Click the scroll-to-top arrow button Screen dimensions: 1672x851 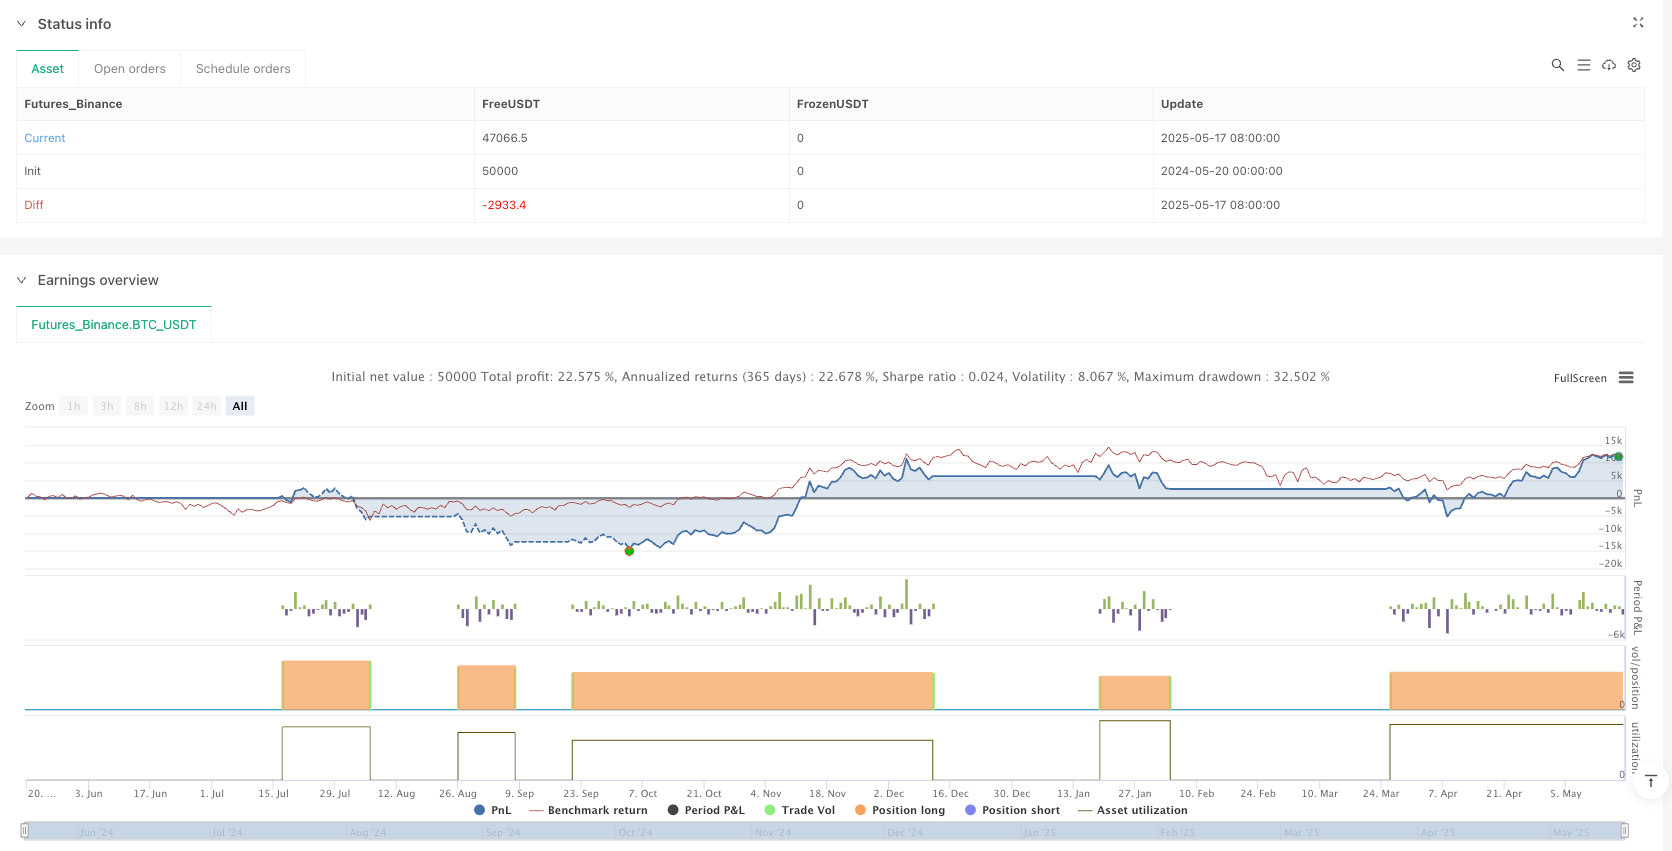[1650, 781]
